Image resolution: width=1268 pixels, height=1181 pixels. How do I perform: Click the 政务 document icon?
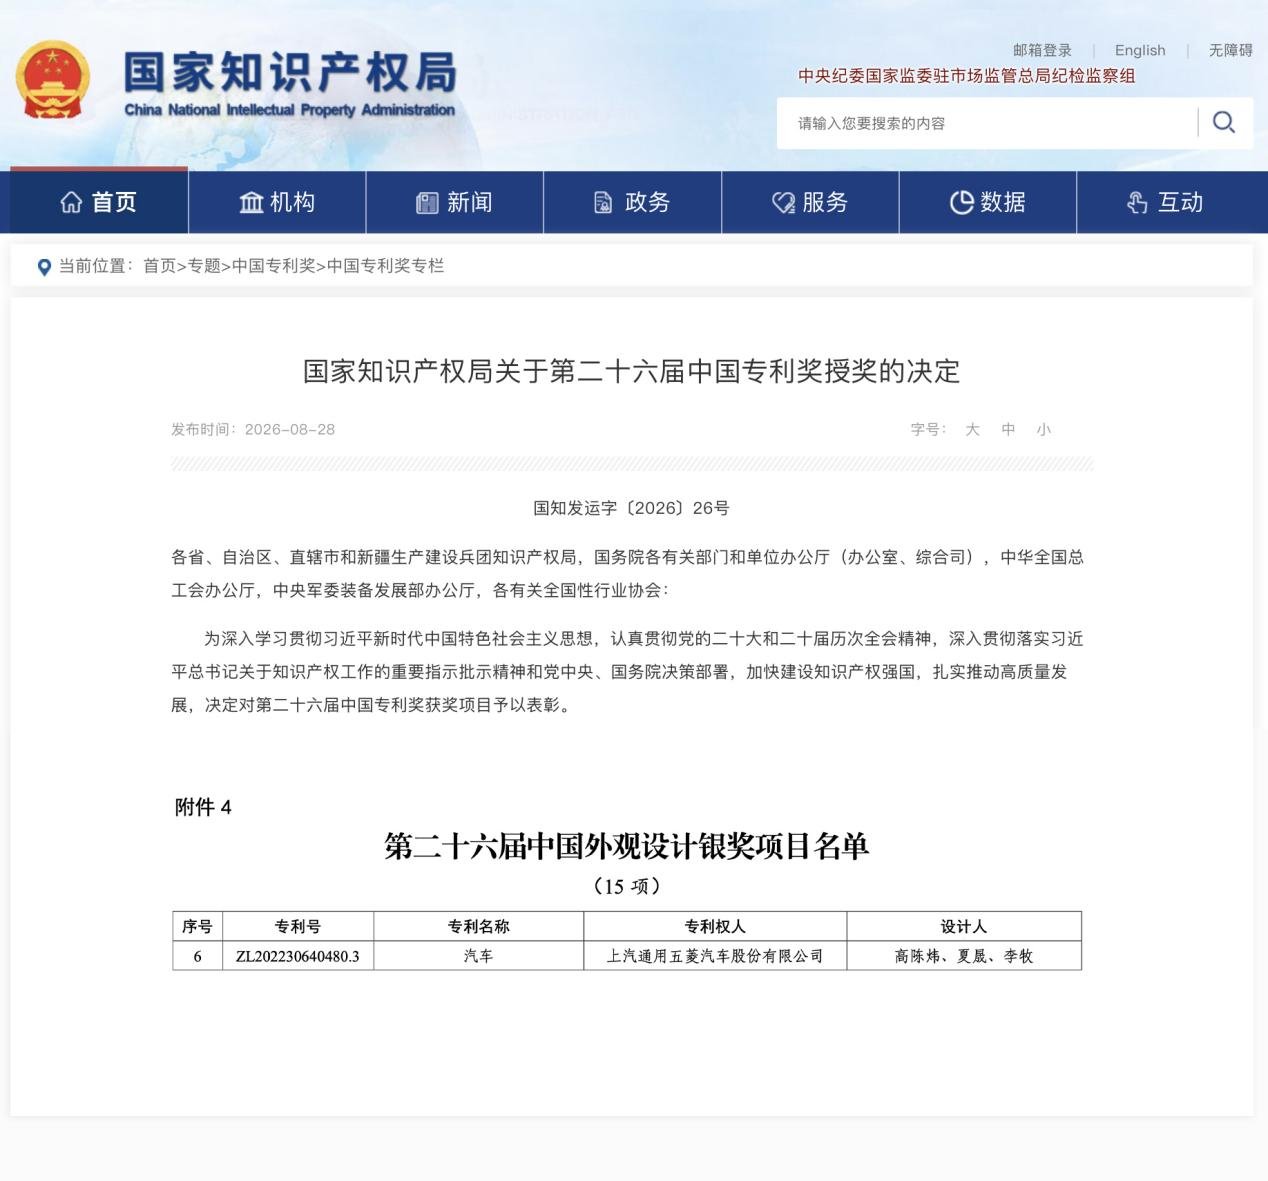click(x=603, y=203)
